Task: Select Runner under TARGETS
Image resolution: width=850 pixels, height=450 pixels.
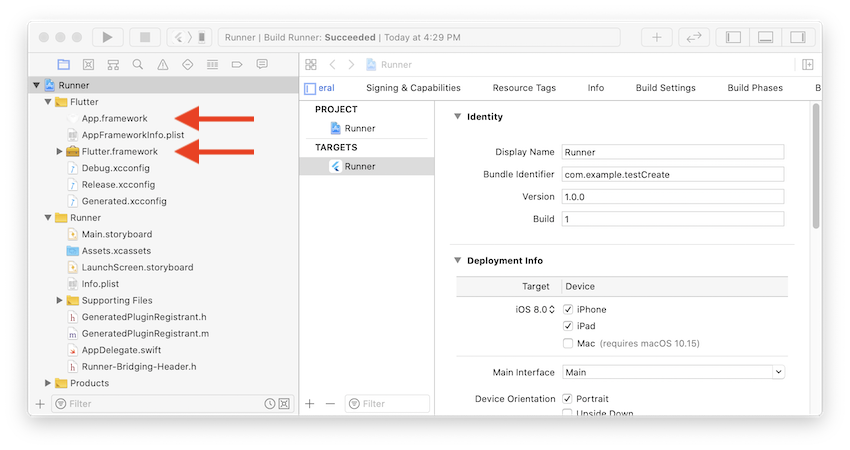Action: (x=366, y=166)
